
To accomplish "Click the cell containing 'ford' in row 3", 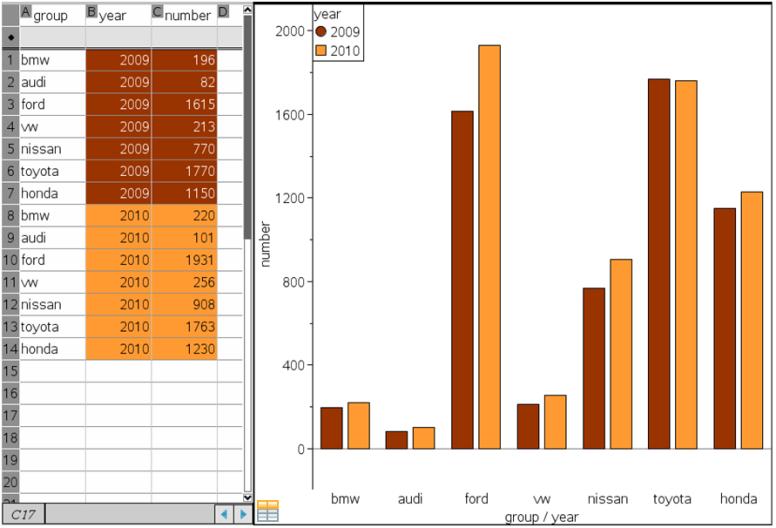I will coord(52,104).
